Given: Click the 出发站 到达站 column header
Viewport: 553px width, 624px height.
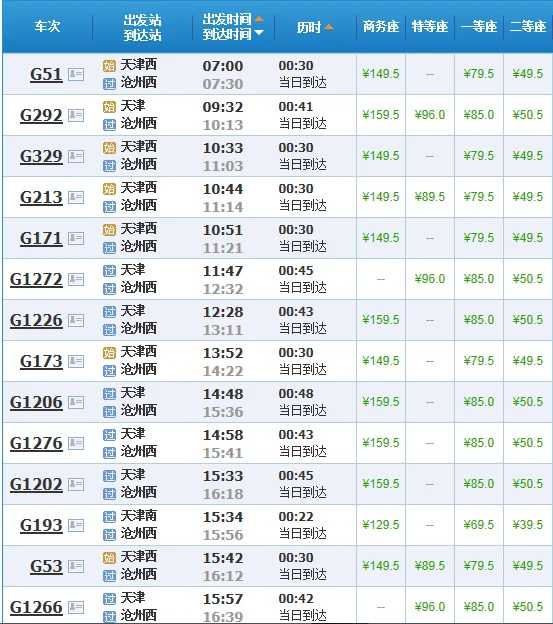Looking at the screenshot, I should coord(142,27).
